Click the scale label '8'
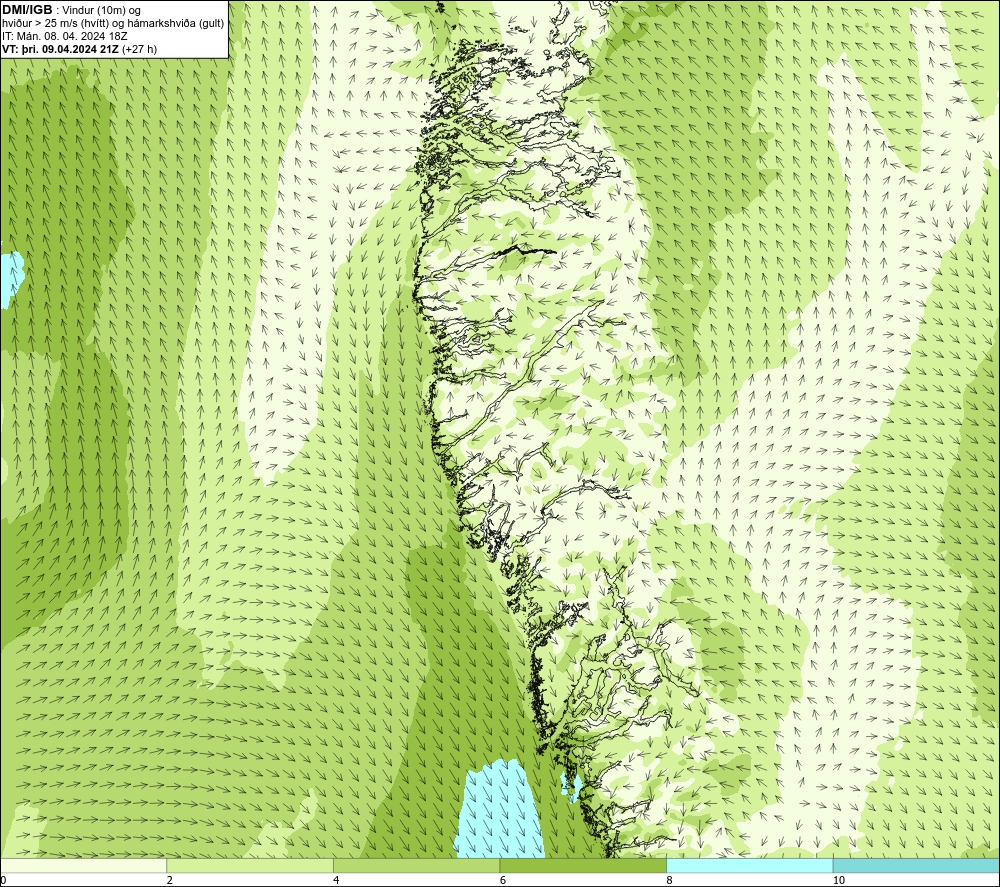The height and width of the screenshot is (887, 1000). point(670,880)
